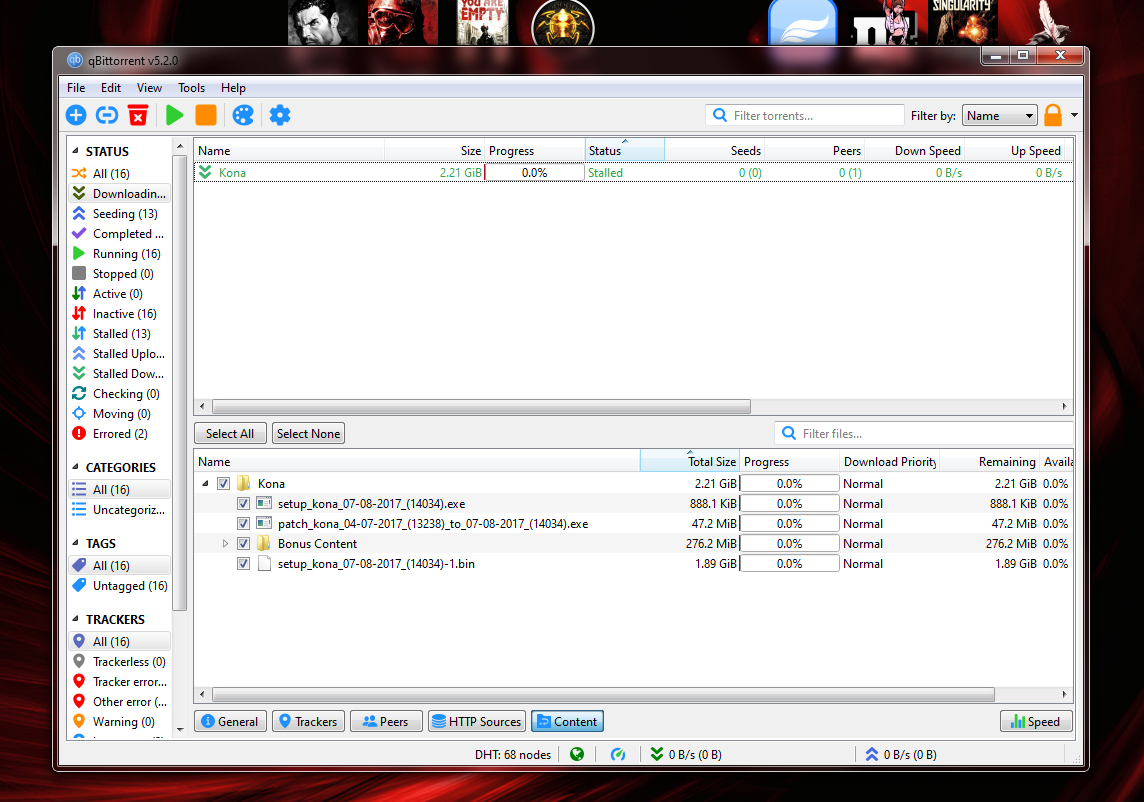The image size is (1144, 802).
Task: Switch to the Trackers tab
Action: point(308,722)
